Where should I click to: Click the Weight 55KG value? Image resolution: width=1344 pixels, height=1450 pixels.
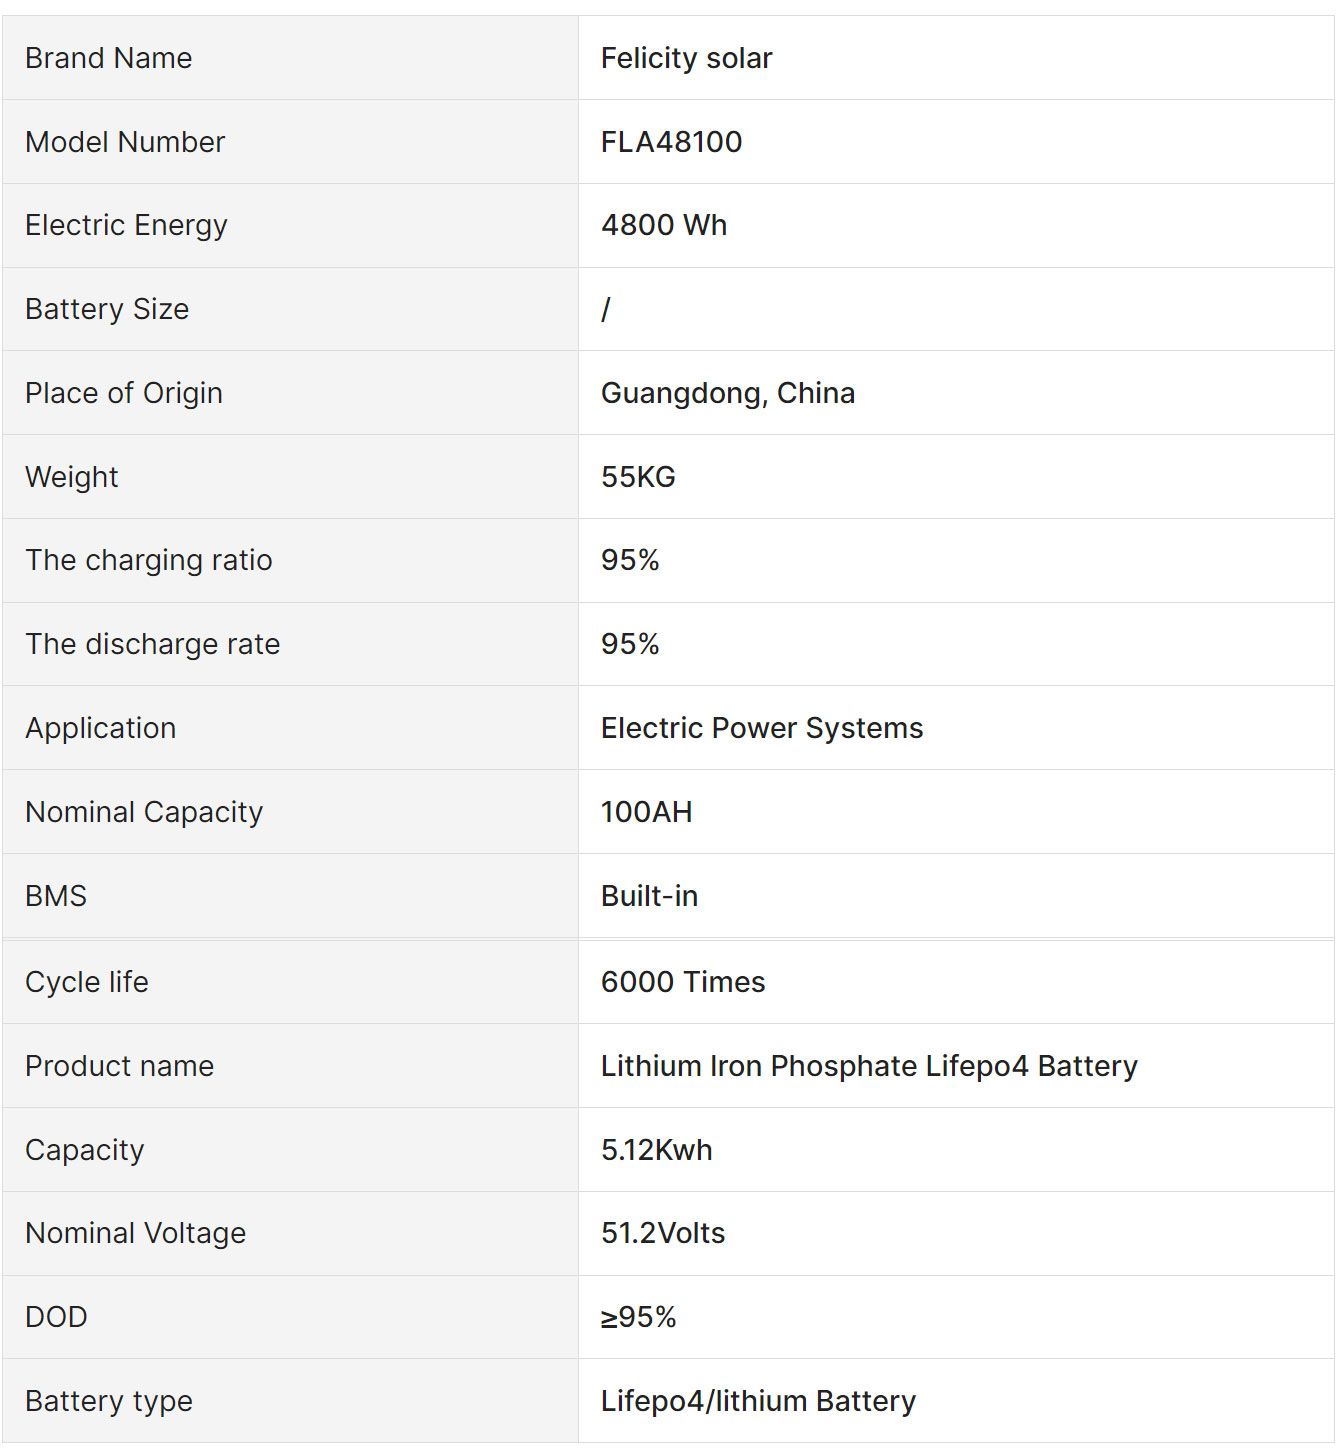[x=638, y=477]
